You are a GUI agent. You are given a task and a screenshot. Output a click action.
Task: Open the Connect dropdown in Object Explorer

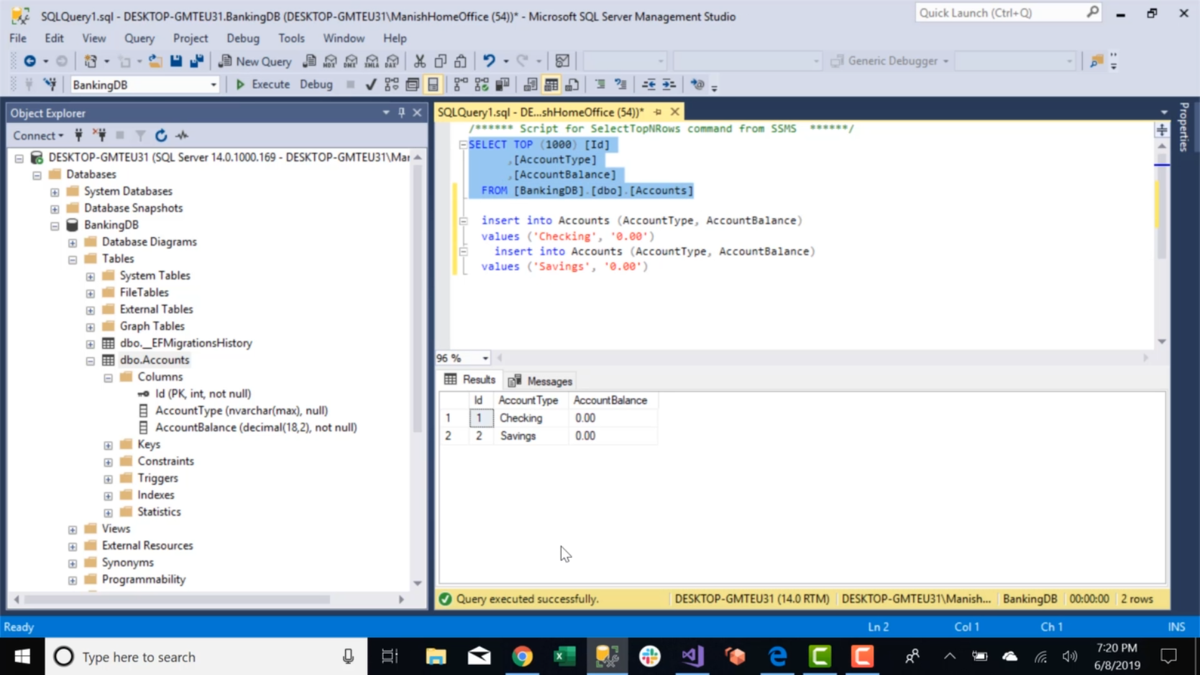point(38,135)
